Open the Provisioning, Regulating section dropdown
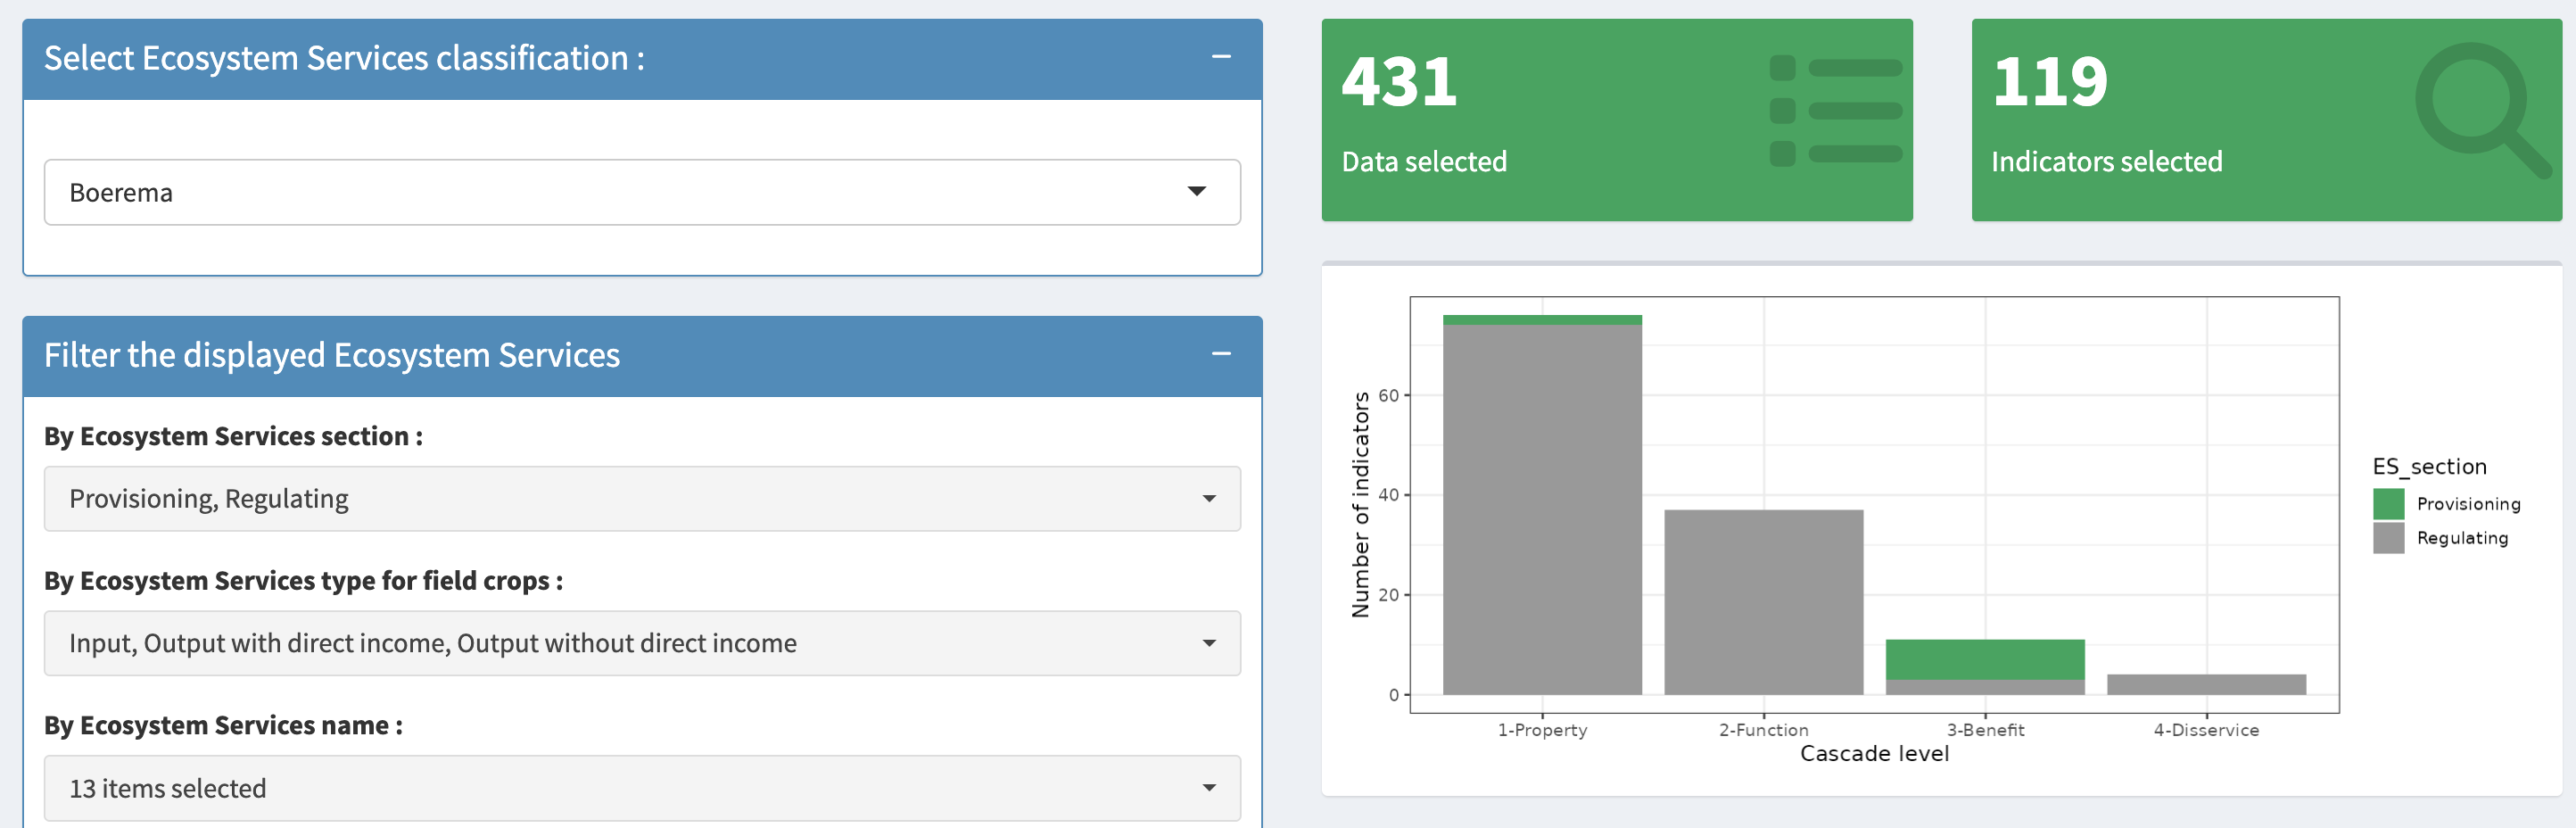 point(642,498)
